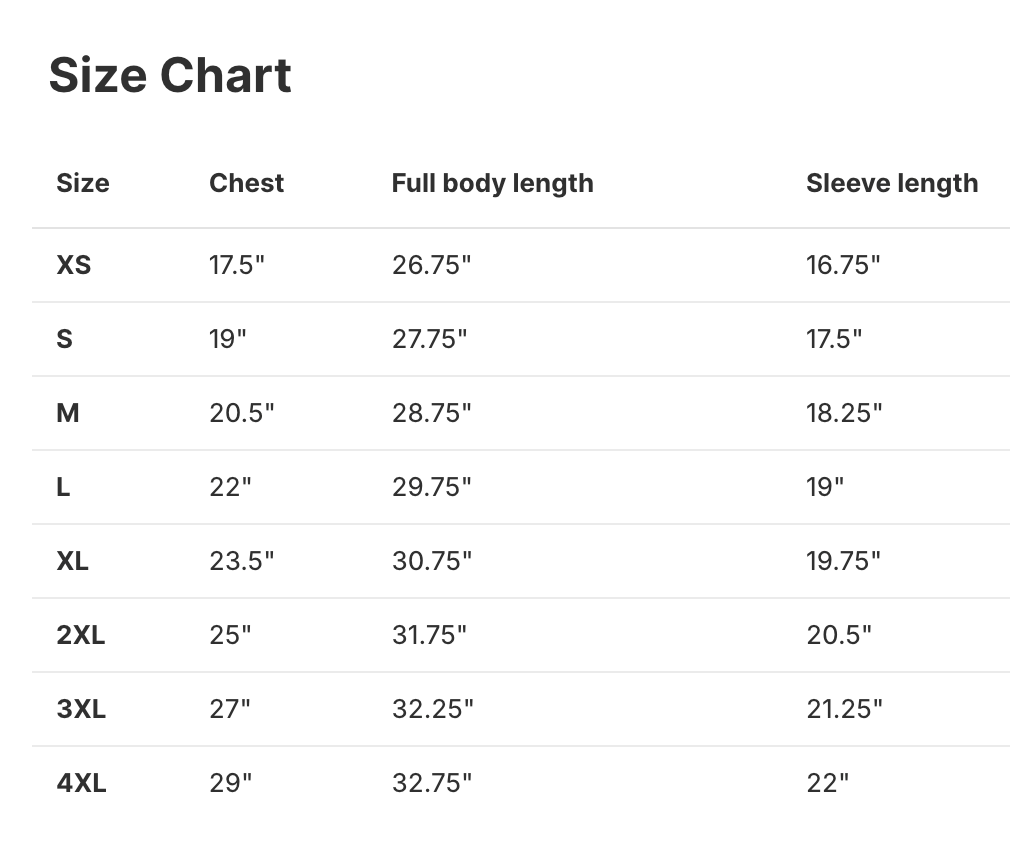Select the S size row label
This screenshot has width=1010, height=850.
(65, 339)
